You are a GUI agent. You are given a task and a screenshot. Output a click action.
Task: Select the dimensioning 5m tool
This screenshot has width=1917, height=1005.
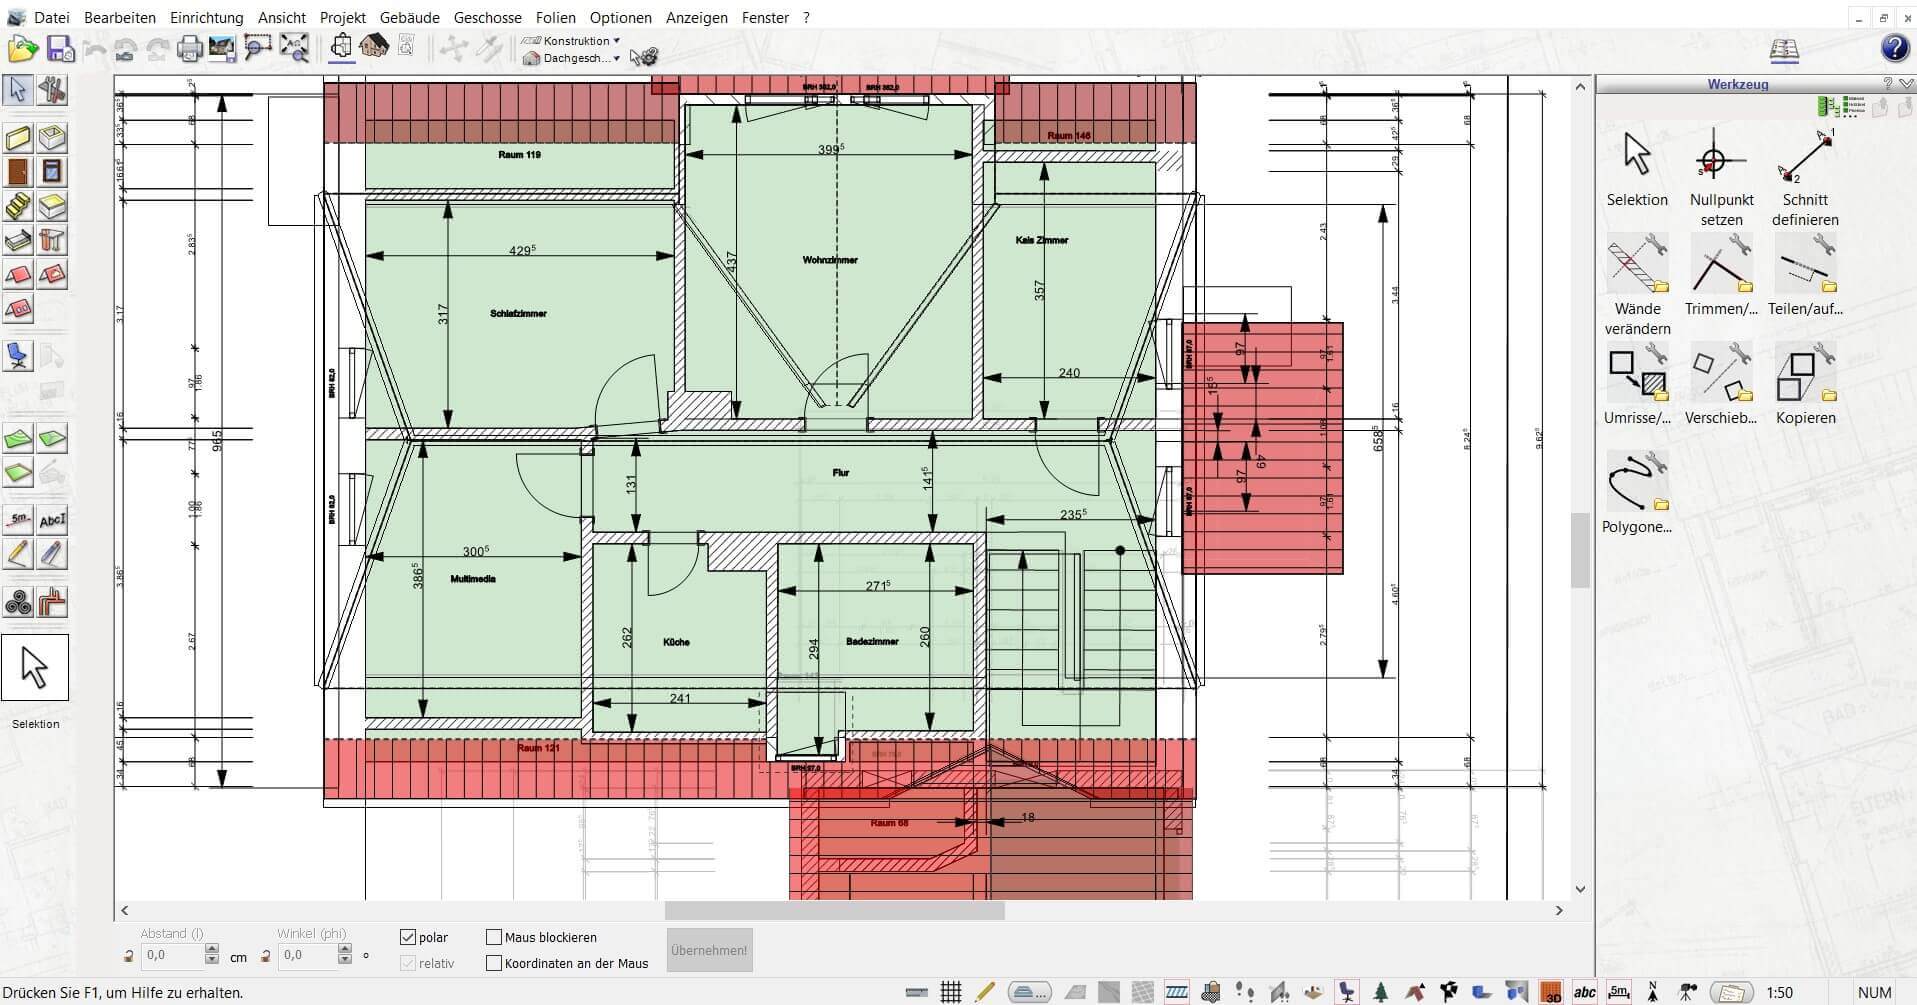coord(19,519)
